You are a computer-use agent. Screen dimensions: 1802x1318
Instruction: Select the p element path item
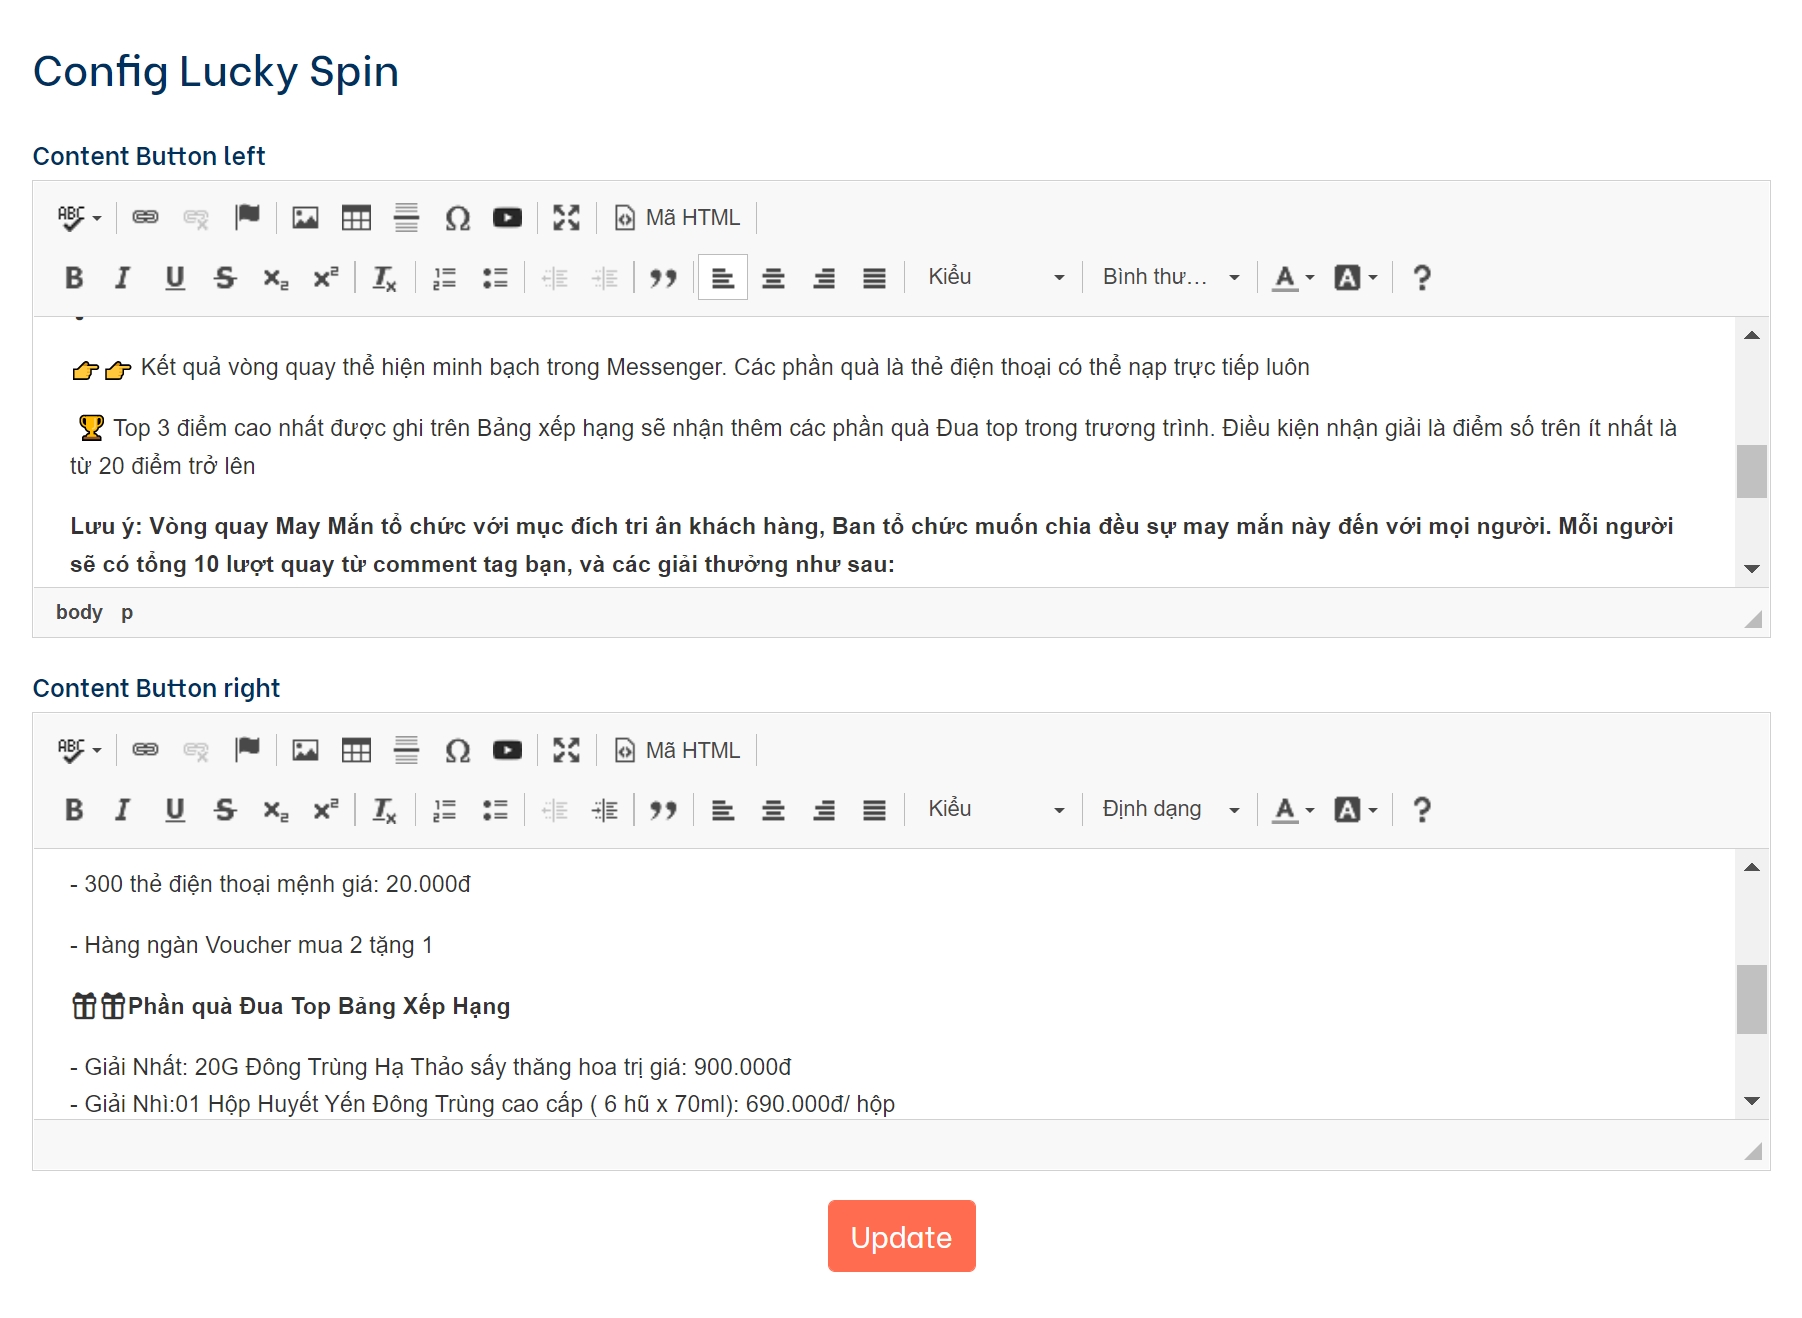pos(127,612)
